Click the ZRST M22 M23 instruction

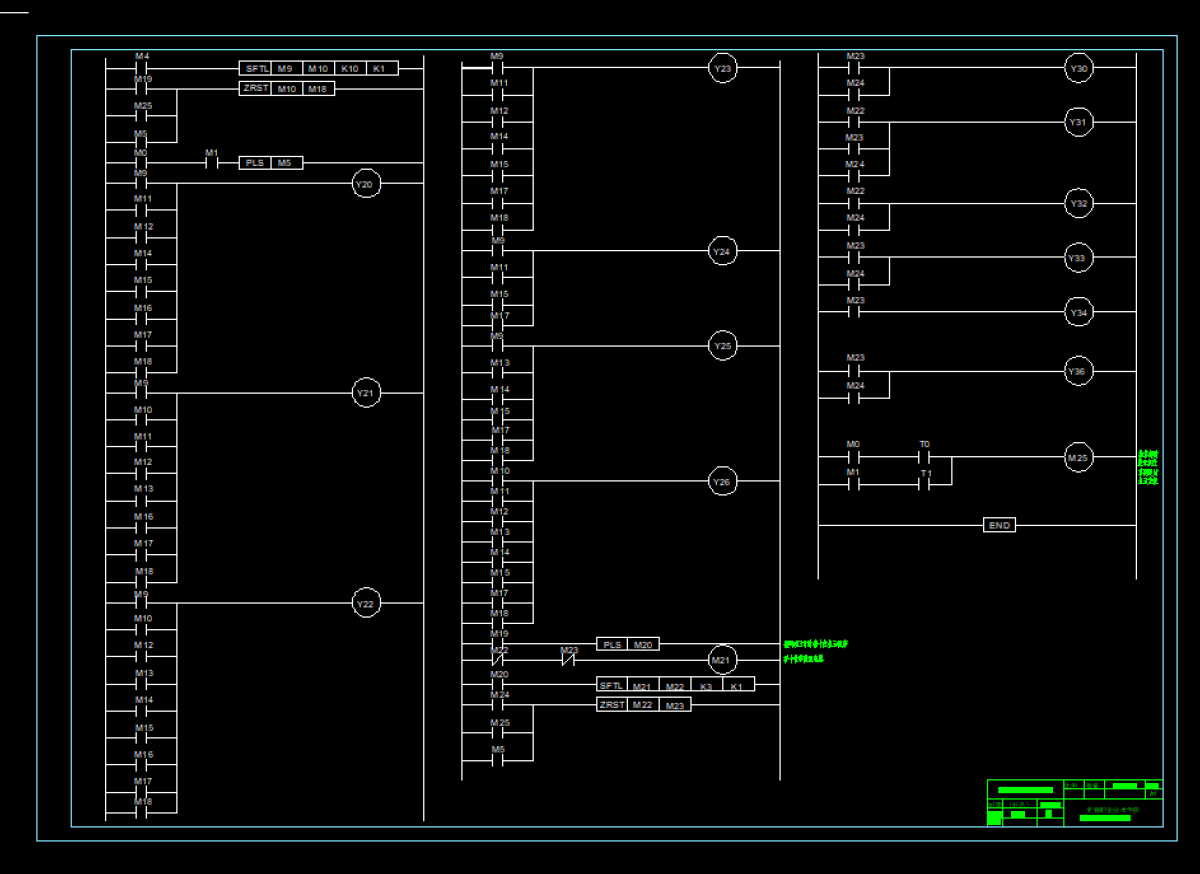[x=643, y=705]
